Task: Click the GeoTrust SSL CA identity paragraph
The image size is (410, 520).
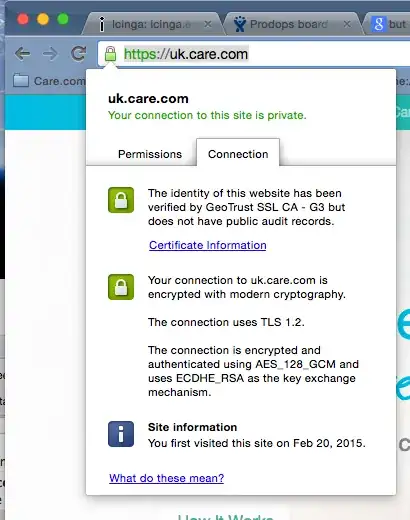Action: pos(246,207)
